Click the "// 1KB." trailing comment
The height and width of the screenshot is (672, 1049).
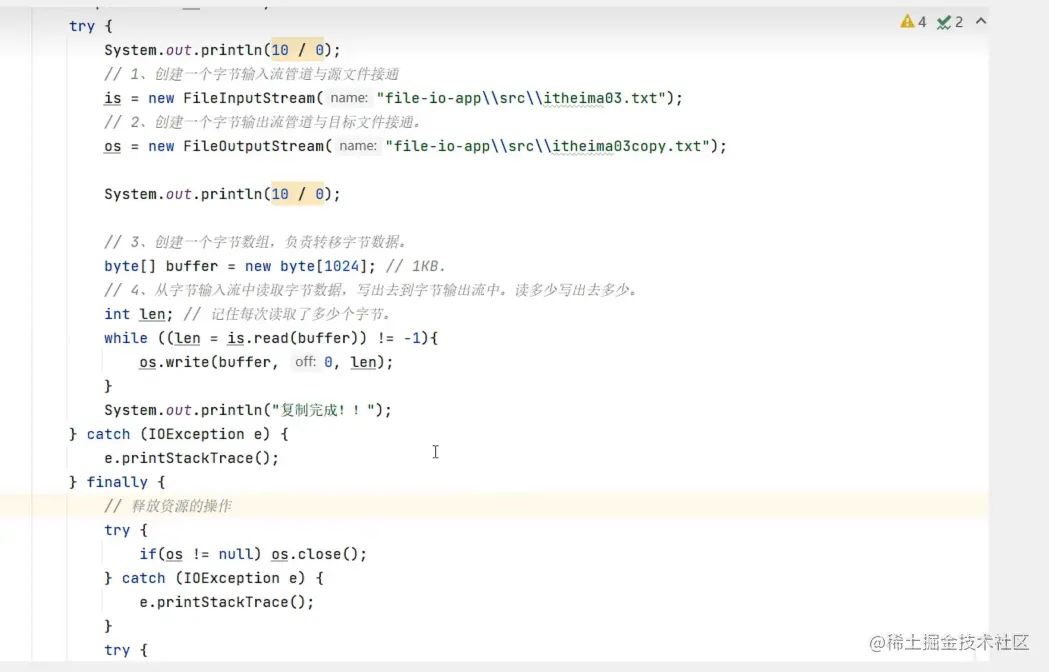(415, 266)
